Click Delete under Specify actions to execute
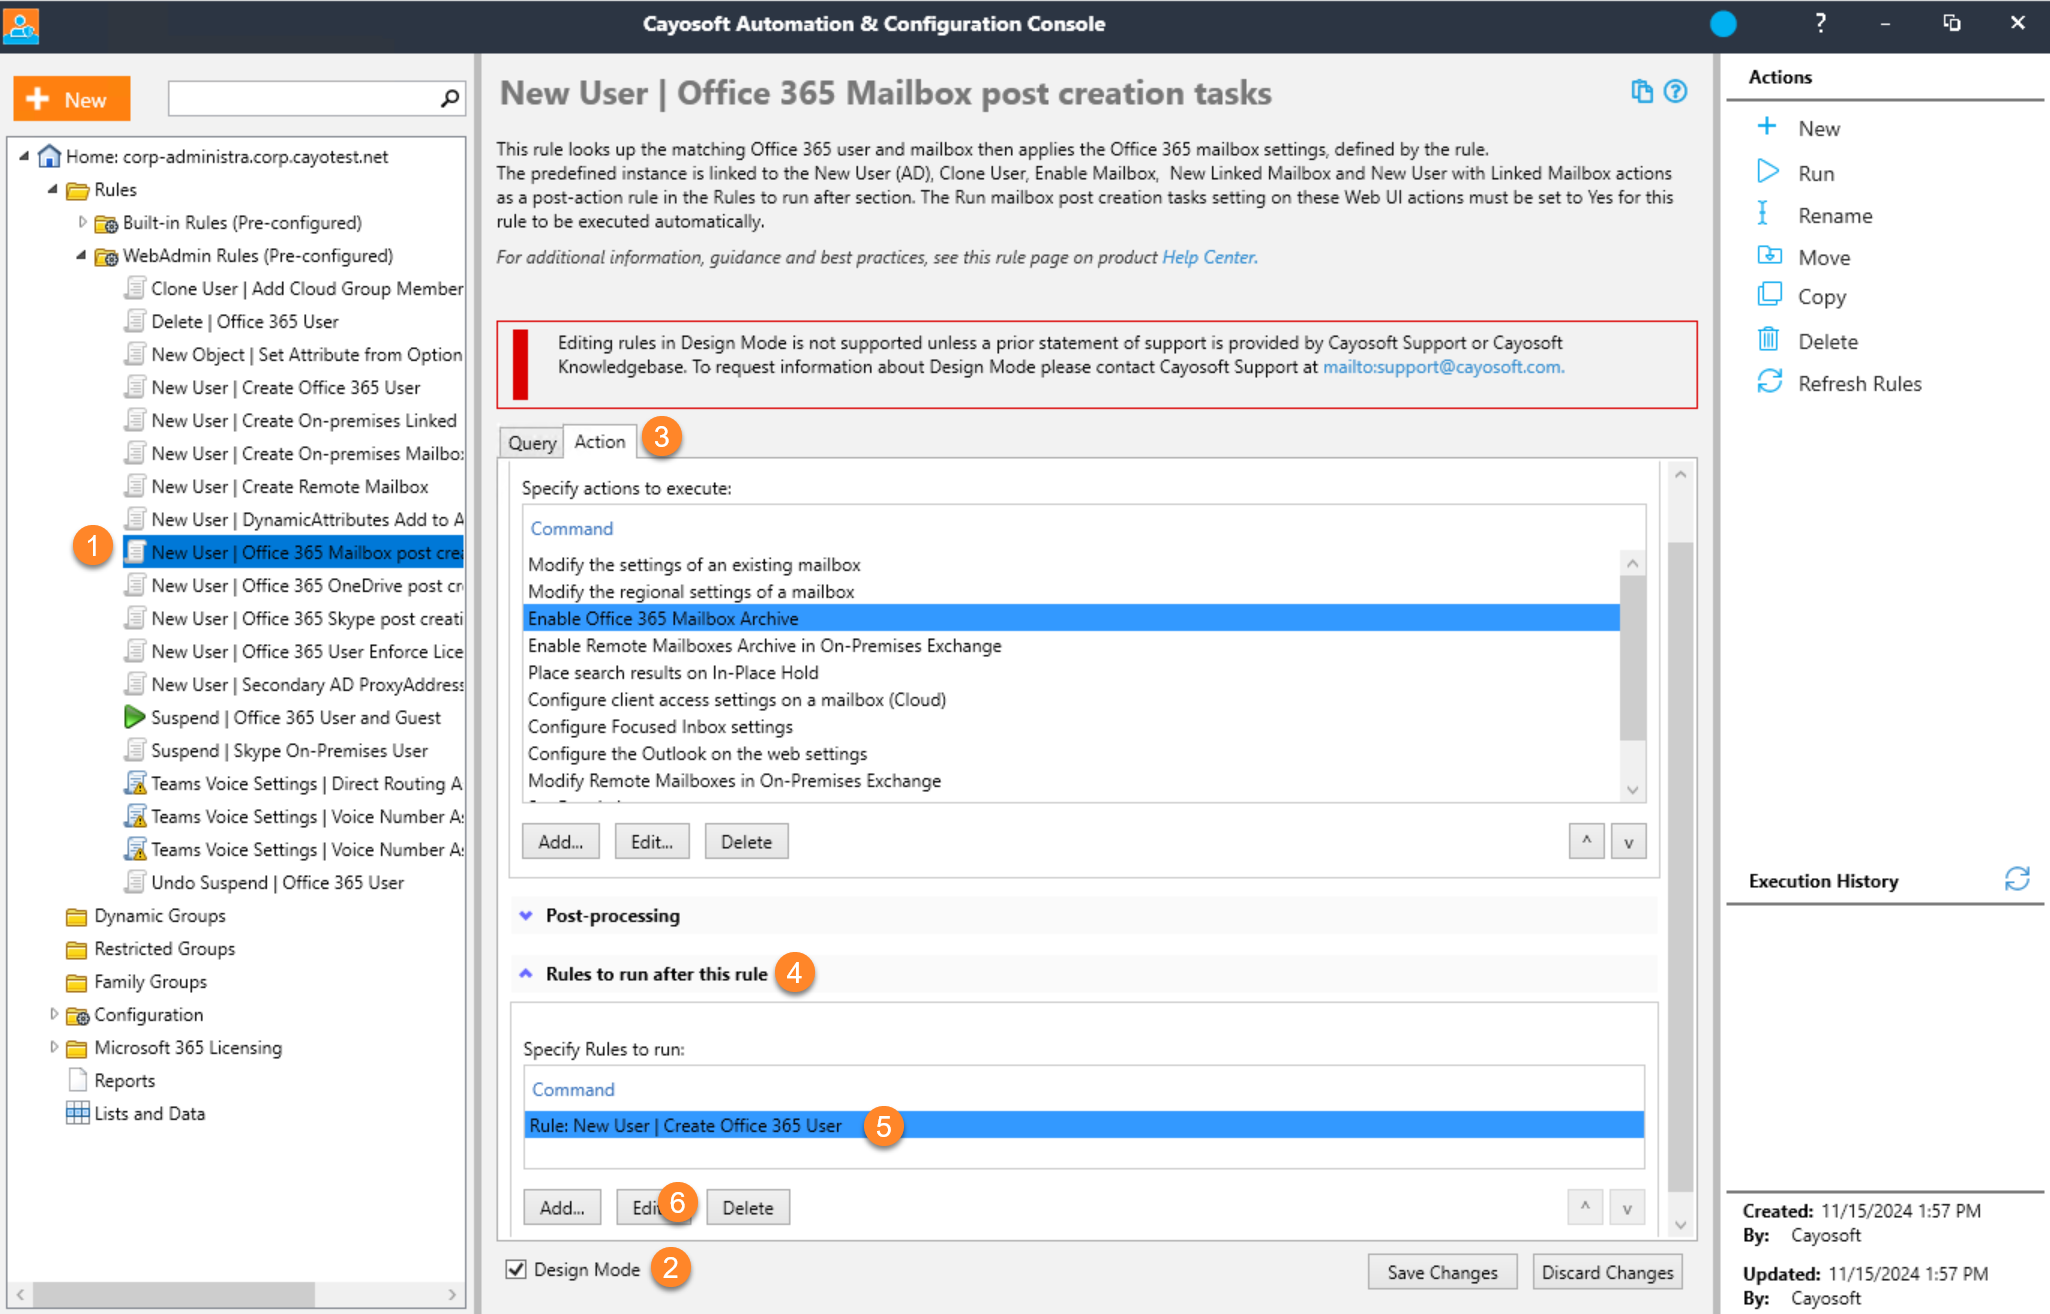Screen dimensions: 2050x1314 click(746, 842)
